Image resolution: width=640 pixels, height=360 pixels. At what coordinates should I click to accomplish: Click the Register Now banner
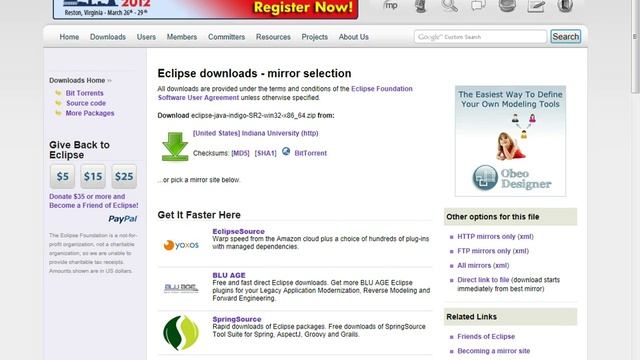pos(205,9)
